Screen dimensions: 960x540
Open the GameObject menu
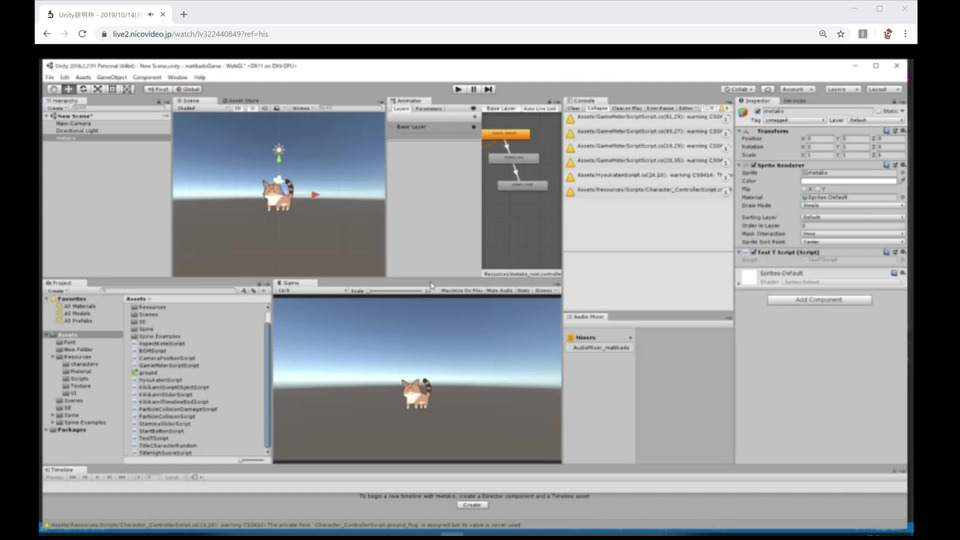pos(111,78)
